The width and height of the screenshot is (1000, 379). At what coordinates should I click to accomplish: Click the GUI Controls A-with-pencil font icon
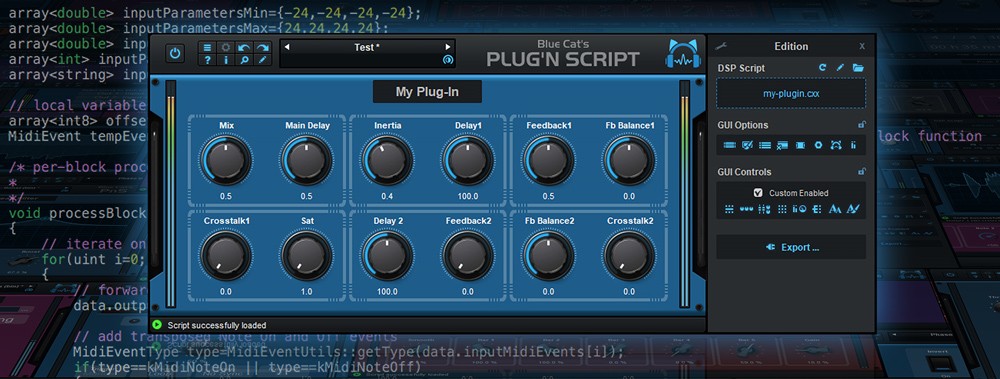click(x=853, y=209)
